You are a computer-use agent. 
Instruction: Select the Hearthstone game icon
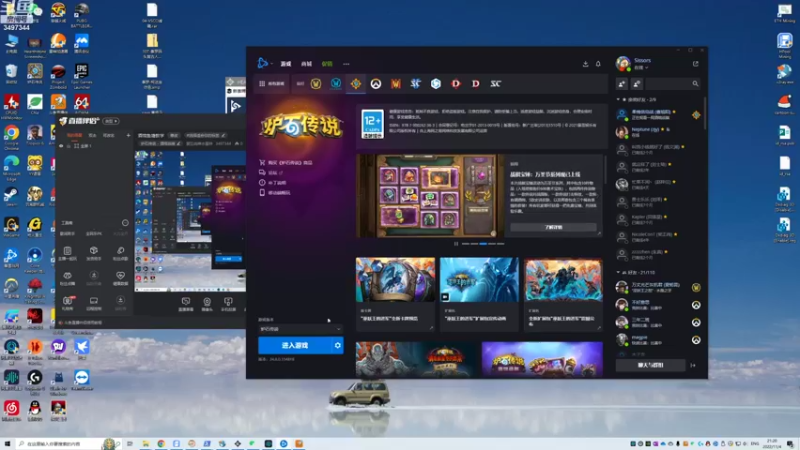(x=356, y=84)
